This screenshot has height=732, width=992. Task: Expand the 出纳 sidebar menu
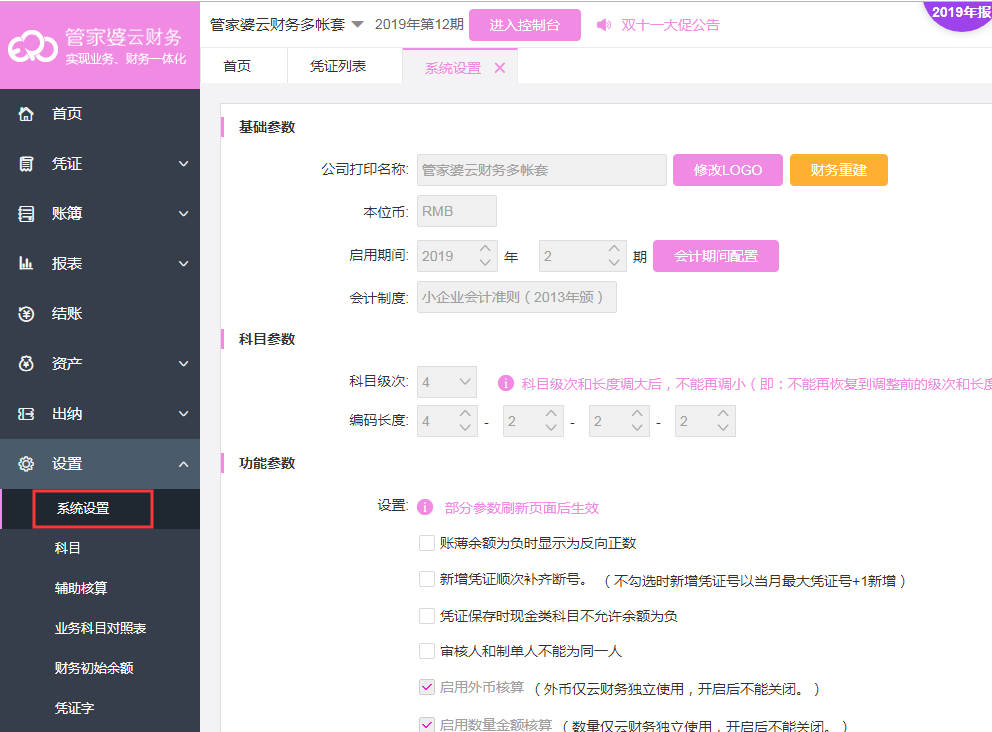[x=183, y=414]
